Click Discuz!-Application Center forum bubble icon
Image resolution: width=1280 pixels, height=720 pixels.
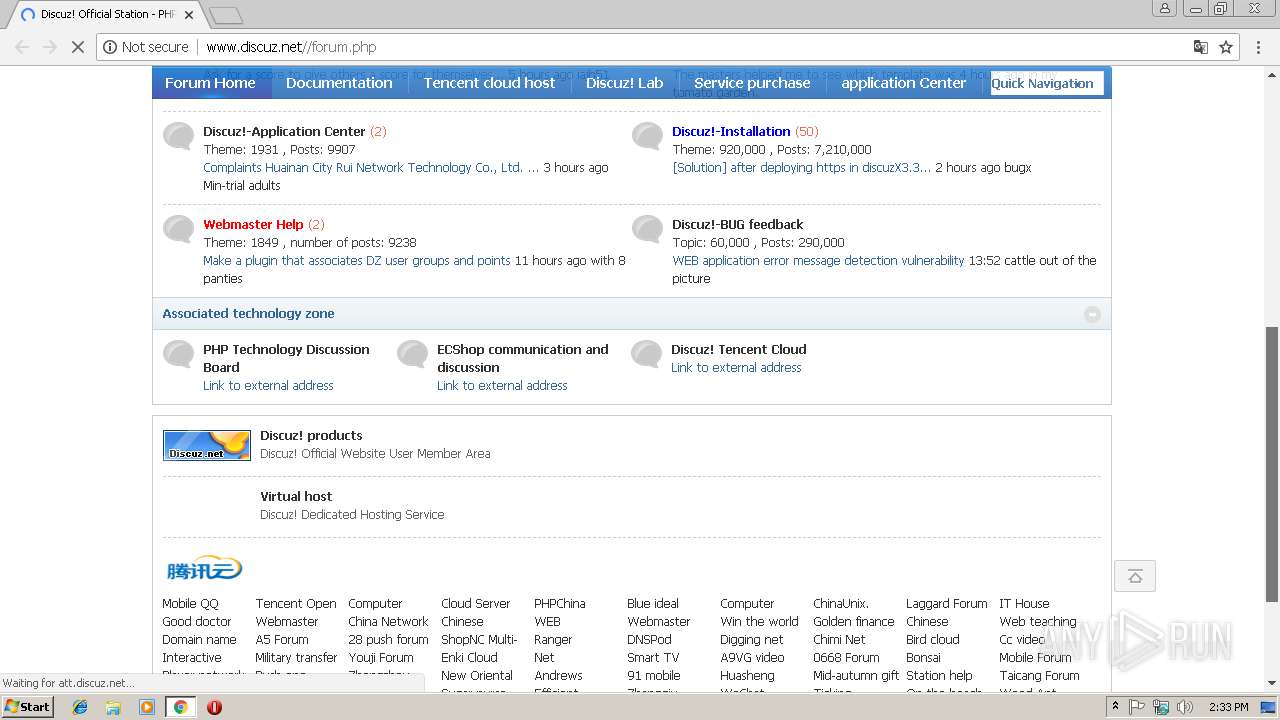(178, 136)
